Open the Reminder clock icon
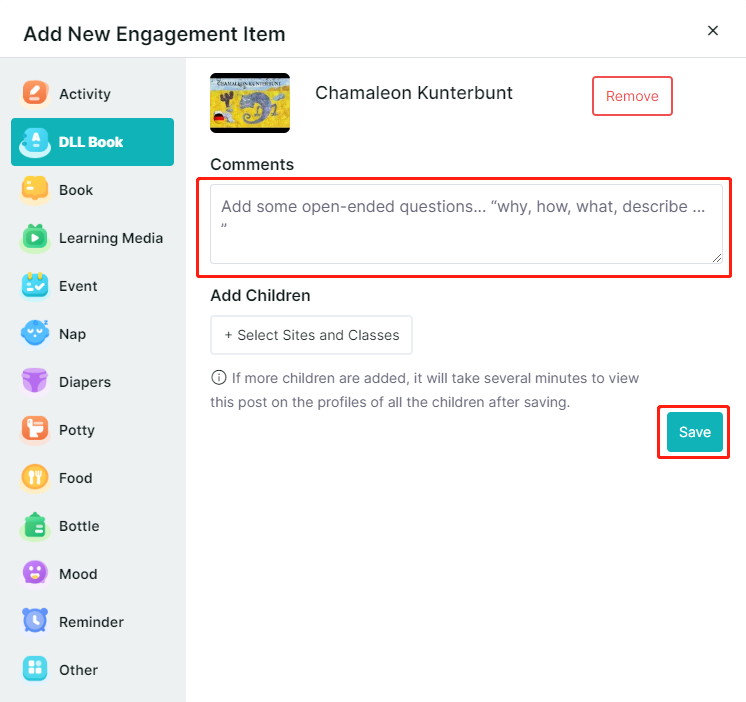This screenshot has width=746, height=702. pyautogui.click(x=35, y=622)
